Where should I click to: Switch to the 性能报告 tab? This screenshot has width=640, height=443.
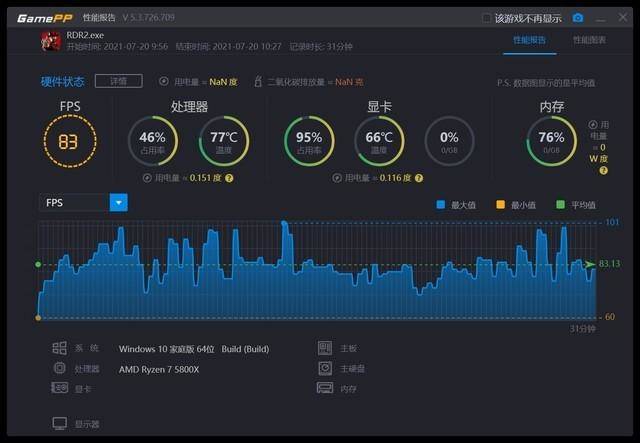tap(529, 40)
